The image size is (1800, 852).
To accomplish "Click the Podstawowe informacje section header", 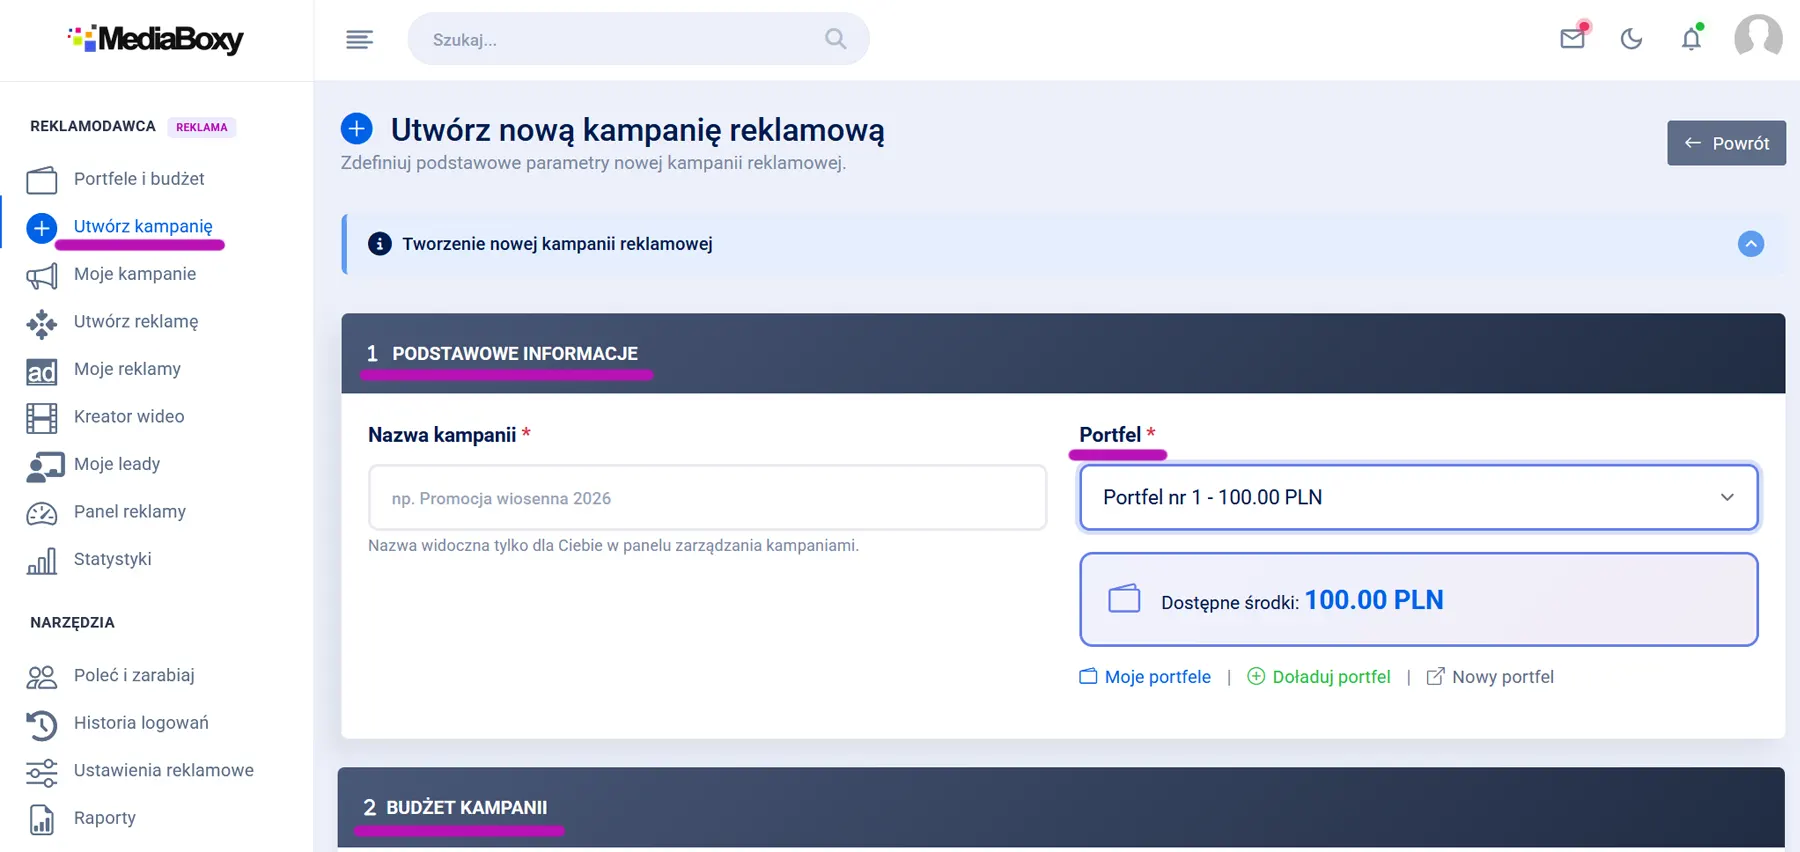I will [1063, 354].
